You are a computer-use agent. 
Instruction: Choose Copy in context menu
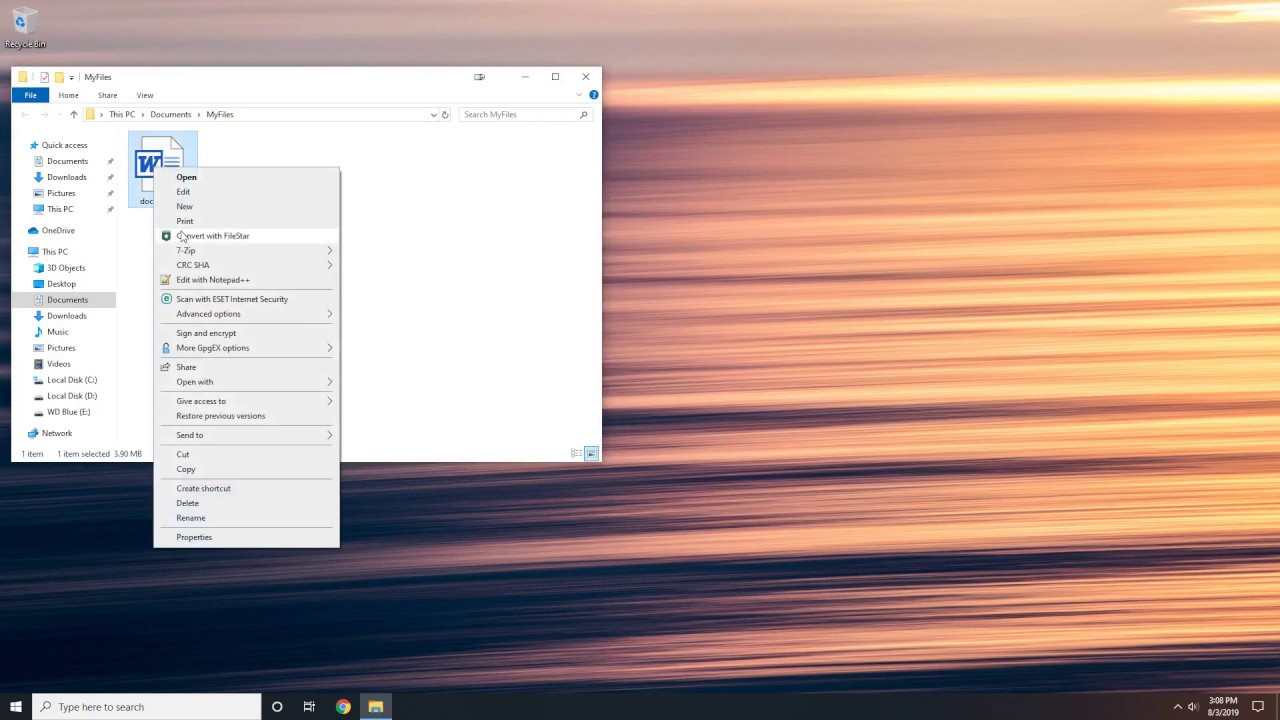[246, 469]
